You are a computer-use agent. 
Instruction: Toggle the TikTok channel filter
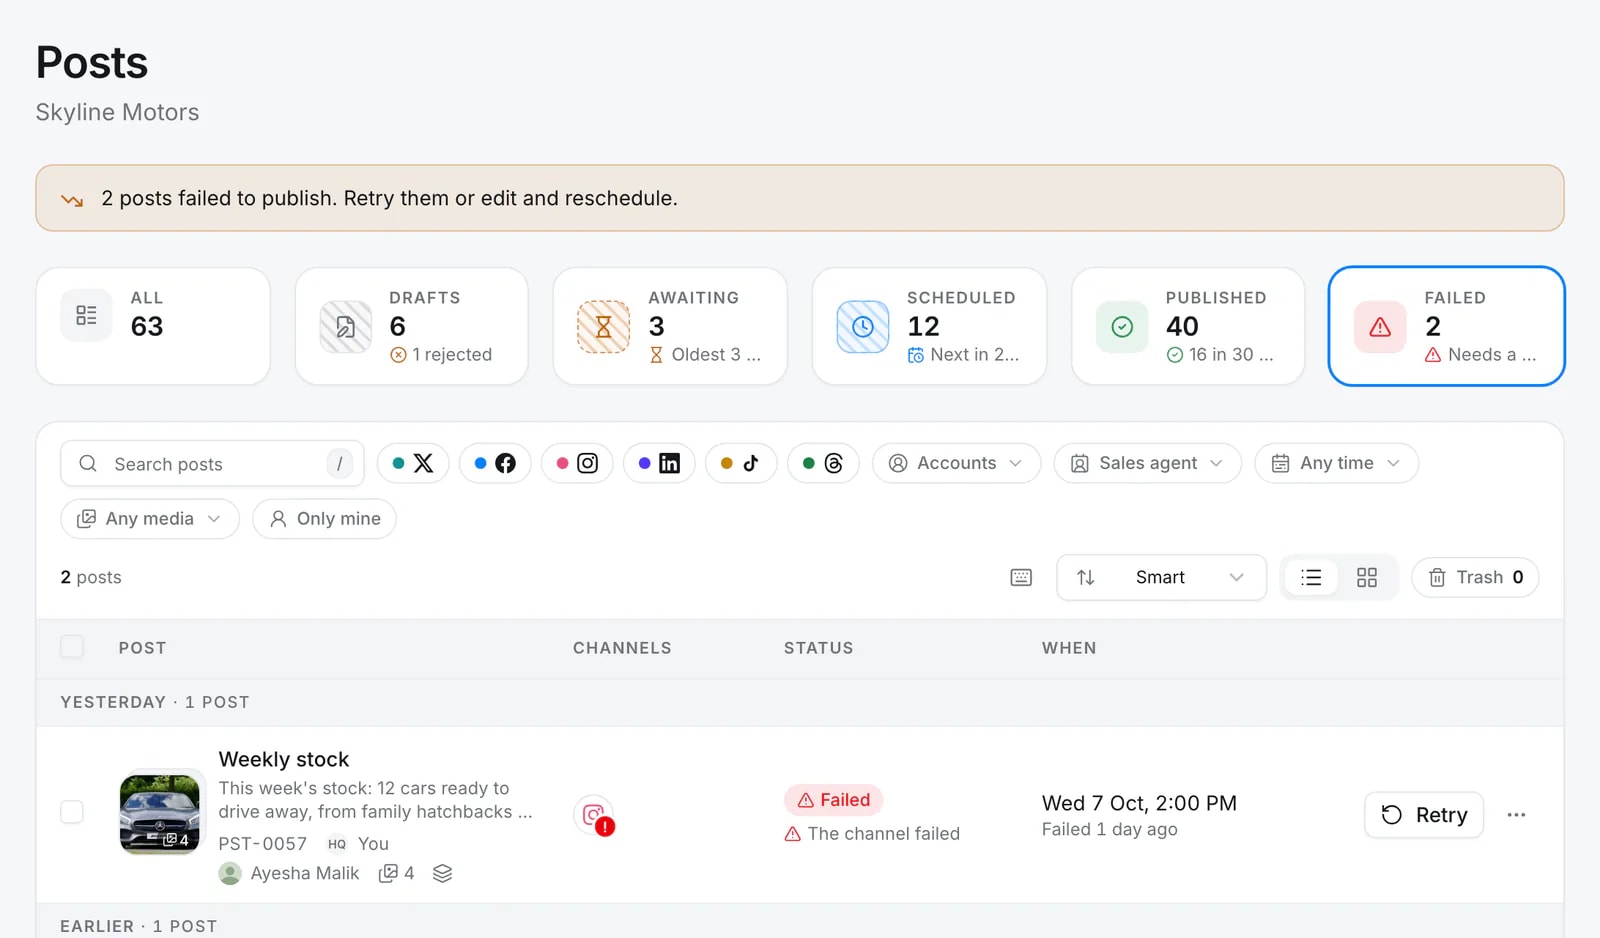[x=741, y=463]
